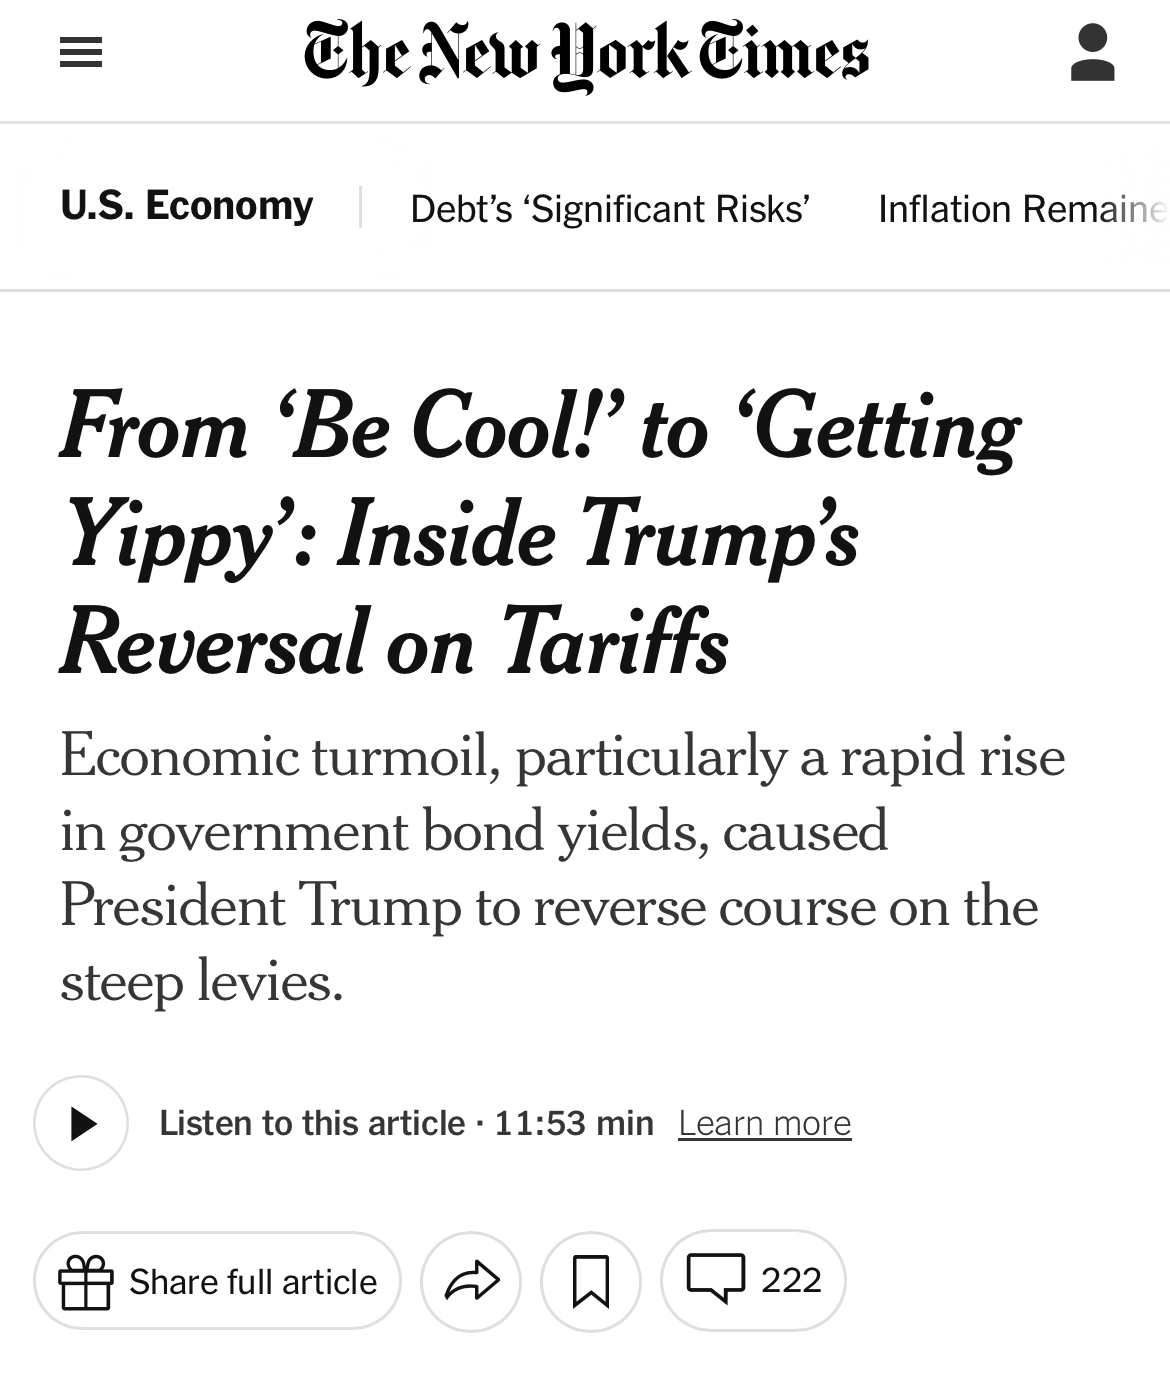Open the comments speech bubble icon
Screen dimensions: 1170x1384
click(716, 1280)
